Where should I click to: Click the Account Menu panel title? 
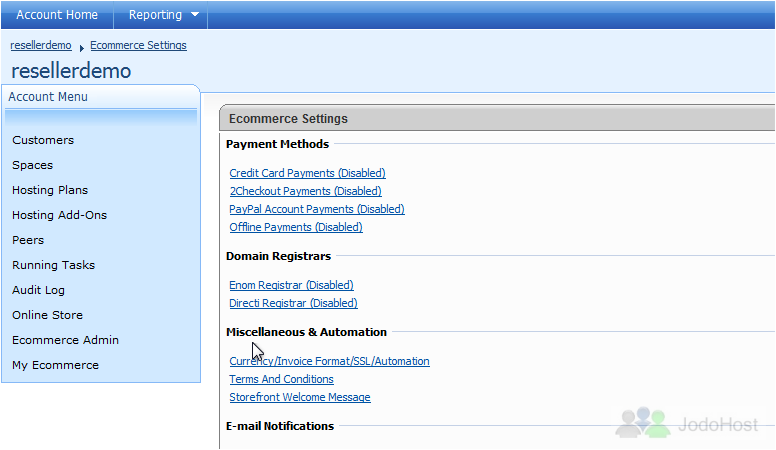[x=48, y=97]
